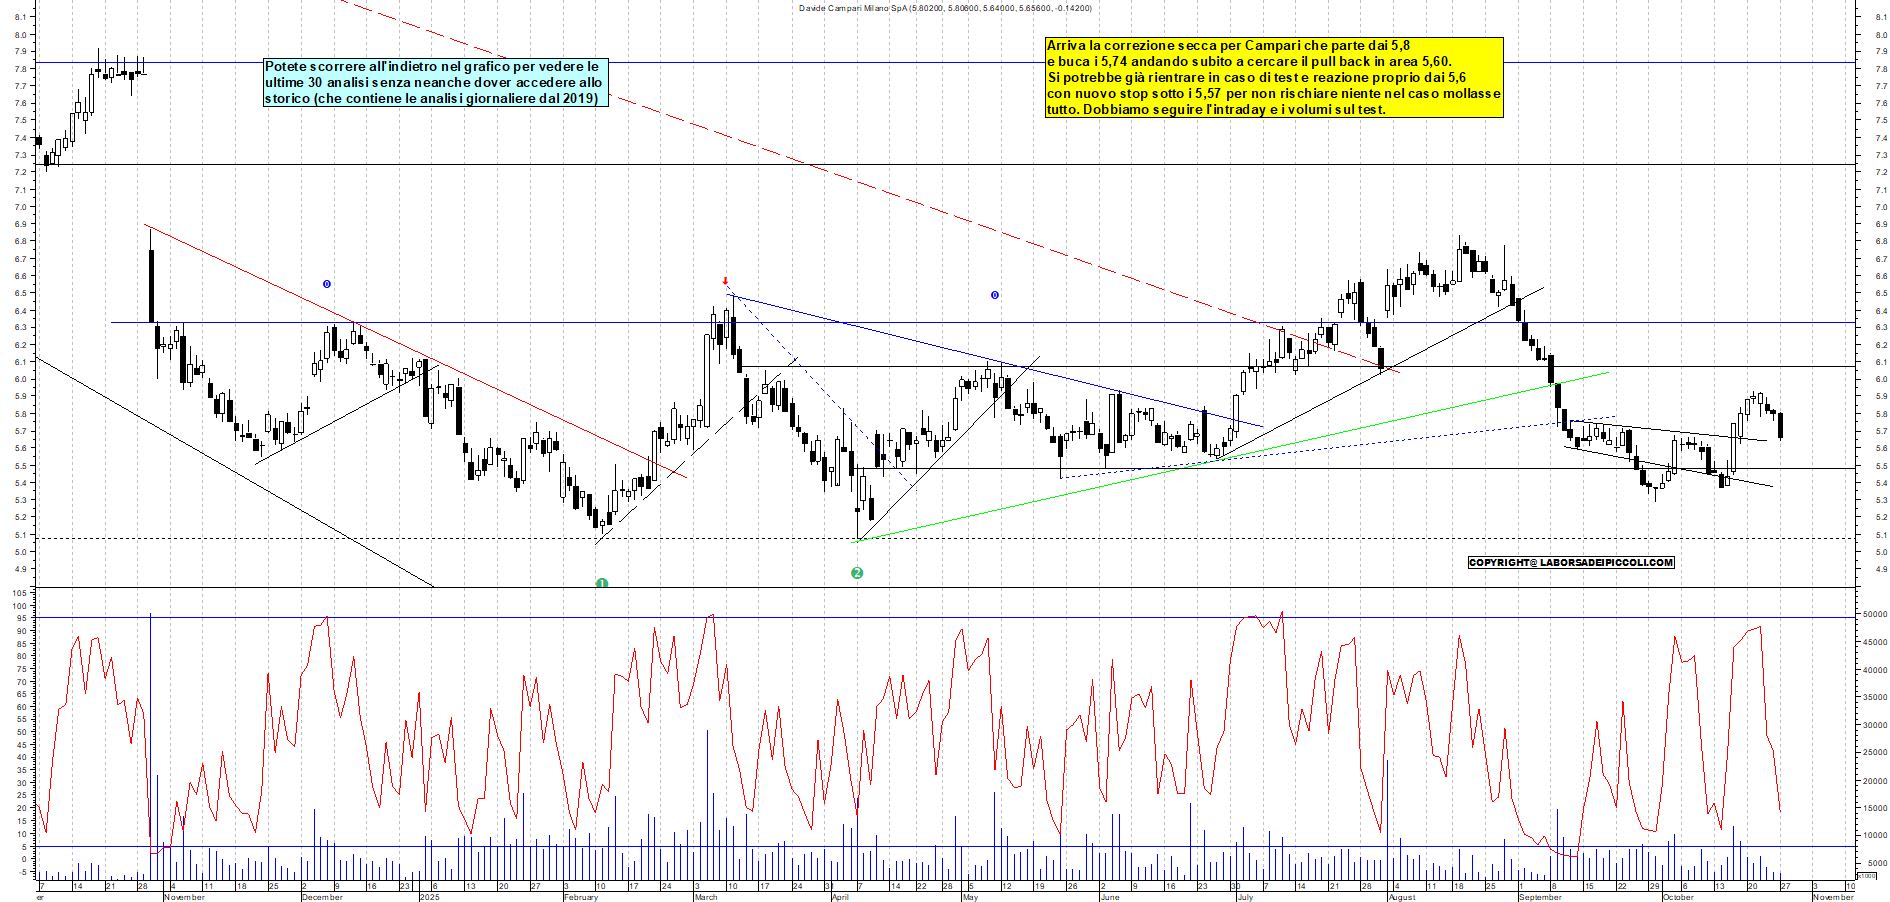Toggle the dotted horizontal line at 5.1
Image resolution: width=1890 pixels, height=902 pixels.
[x=400, y=536]
